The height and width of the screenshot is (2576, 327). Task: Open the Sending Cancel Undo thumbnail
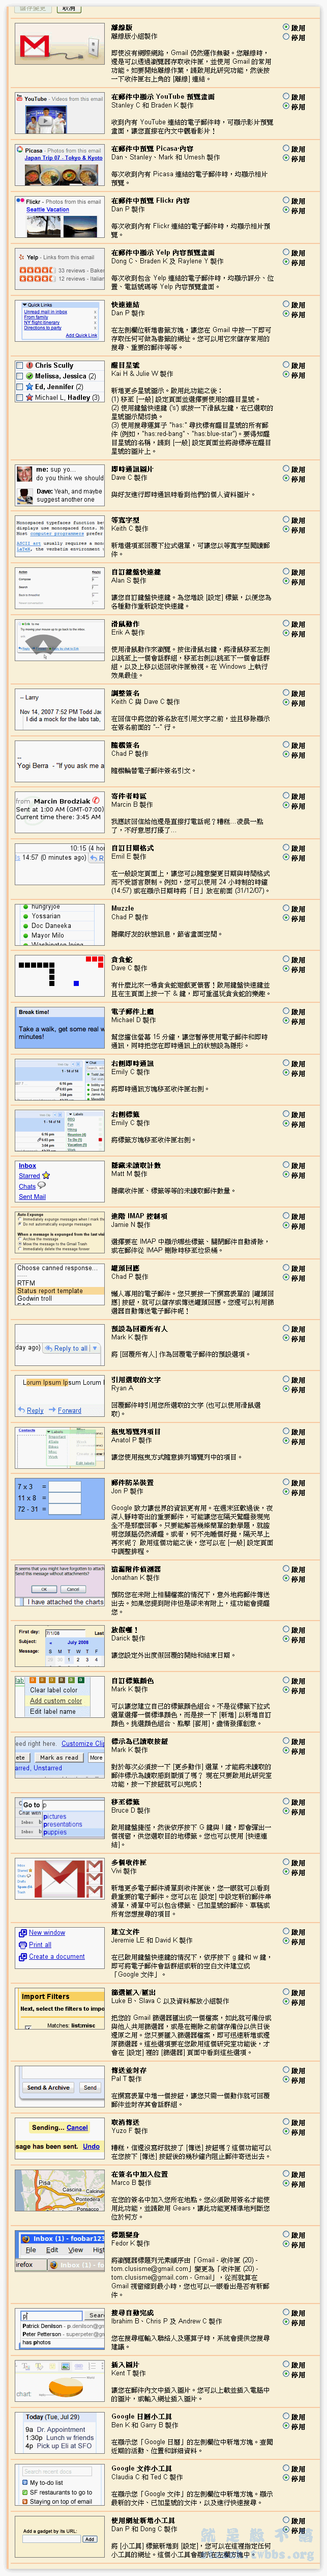pos(60,2139)
